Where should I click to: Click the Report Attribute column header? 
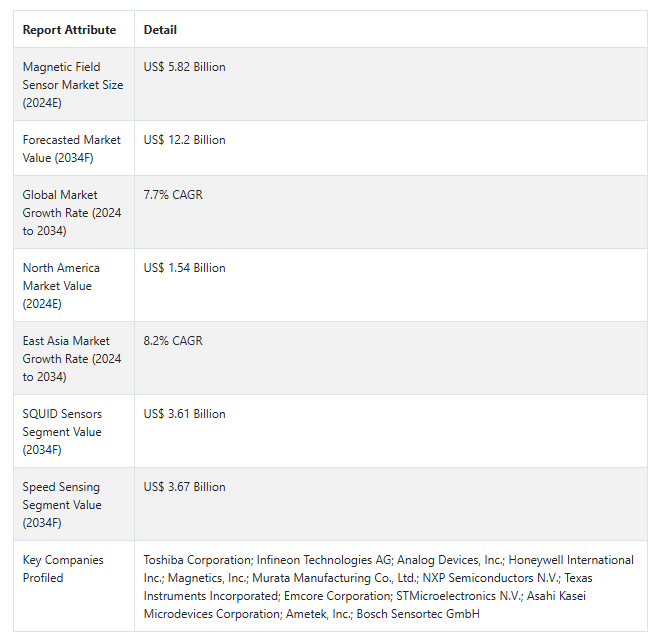[x=69, y=30]
